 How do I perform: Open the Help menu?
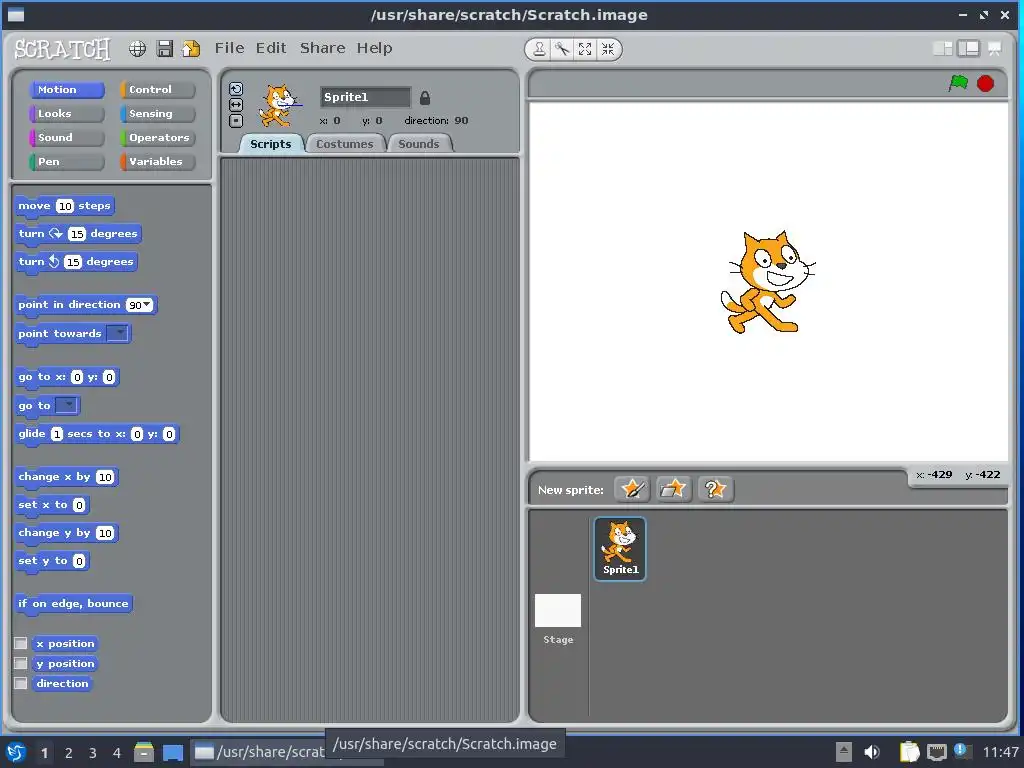pos(374,48)
